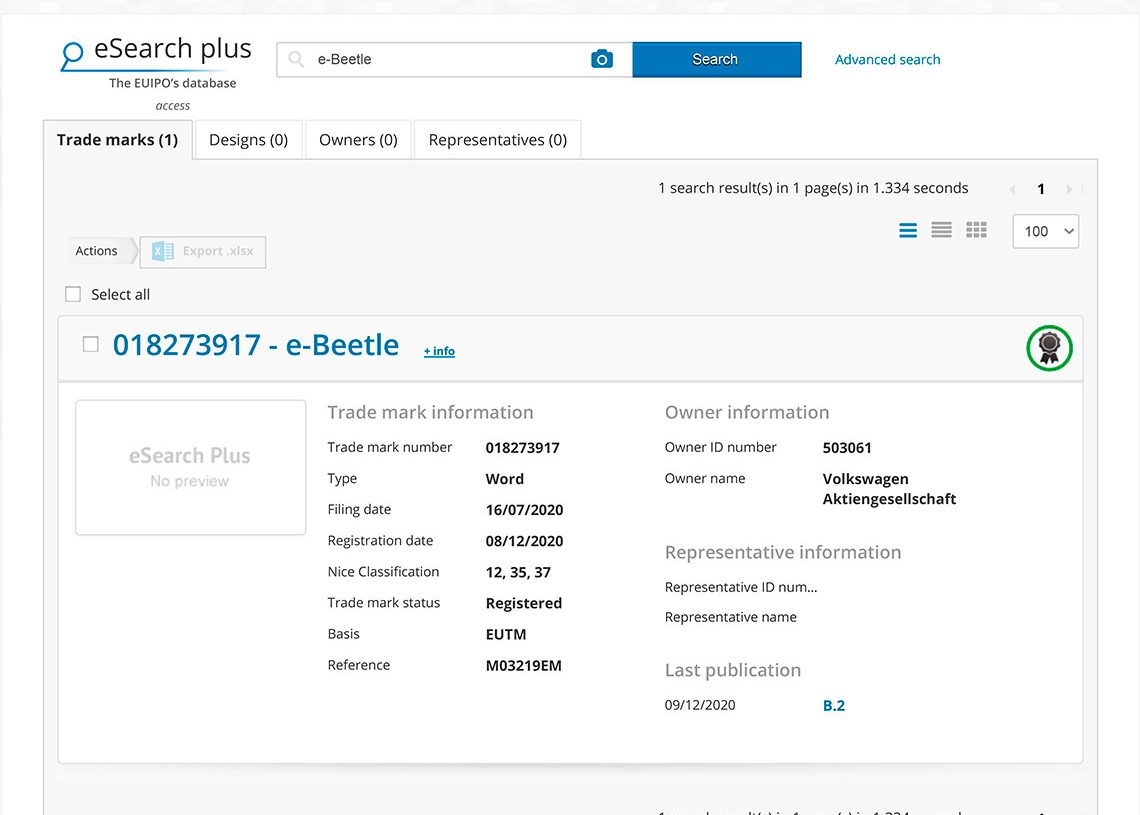The height and width of the screenshot is (815, 1140).
Task: Check the Select all checkbox
Action: point(73,294)
